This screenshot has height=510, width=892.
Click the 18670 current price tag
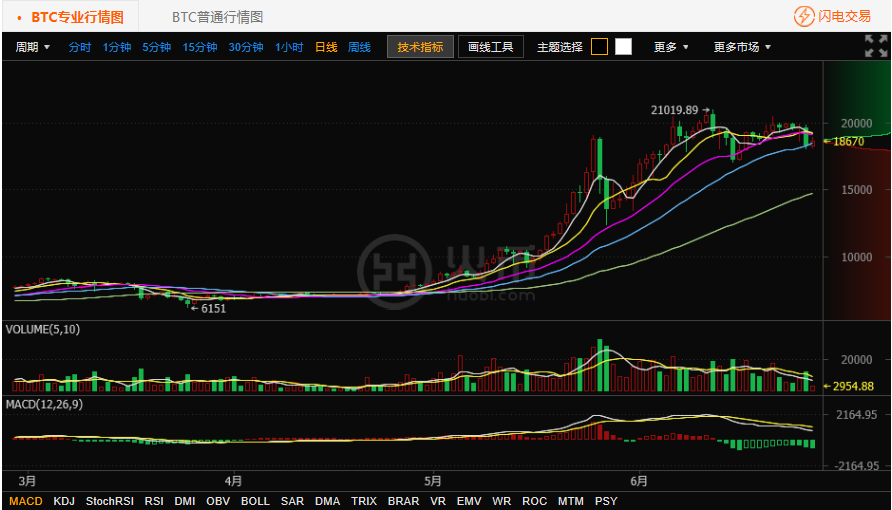click(849, 142)
